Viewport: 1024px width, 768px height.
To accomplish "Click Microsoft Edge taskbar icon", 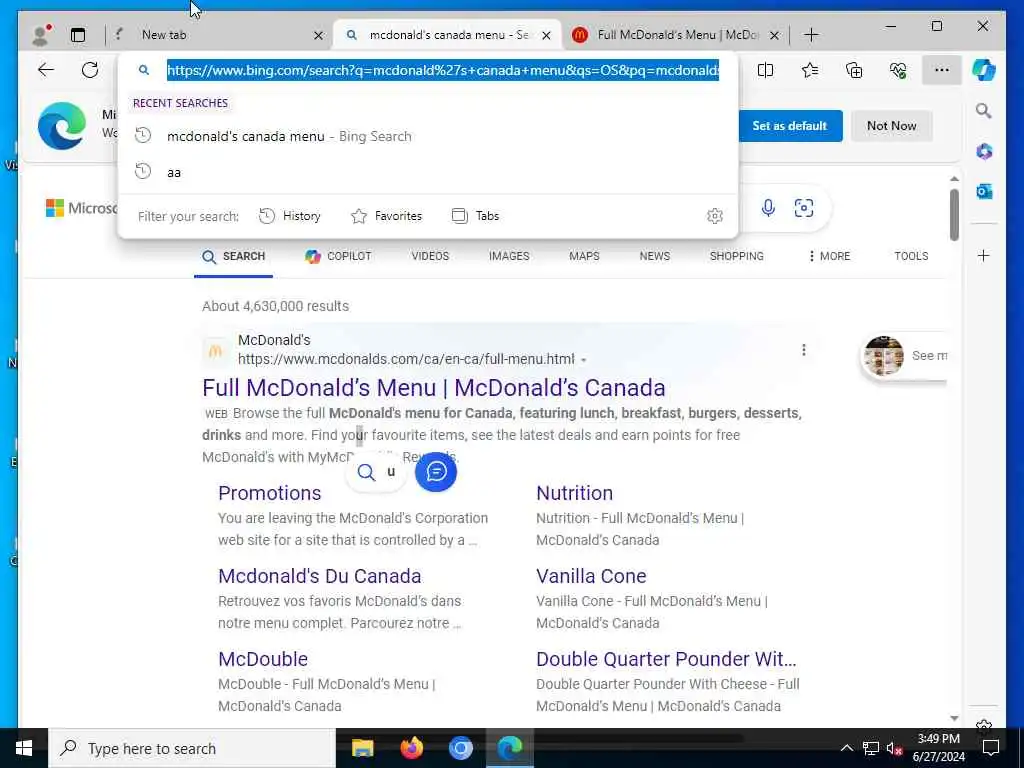I will point(510,748).
